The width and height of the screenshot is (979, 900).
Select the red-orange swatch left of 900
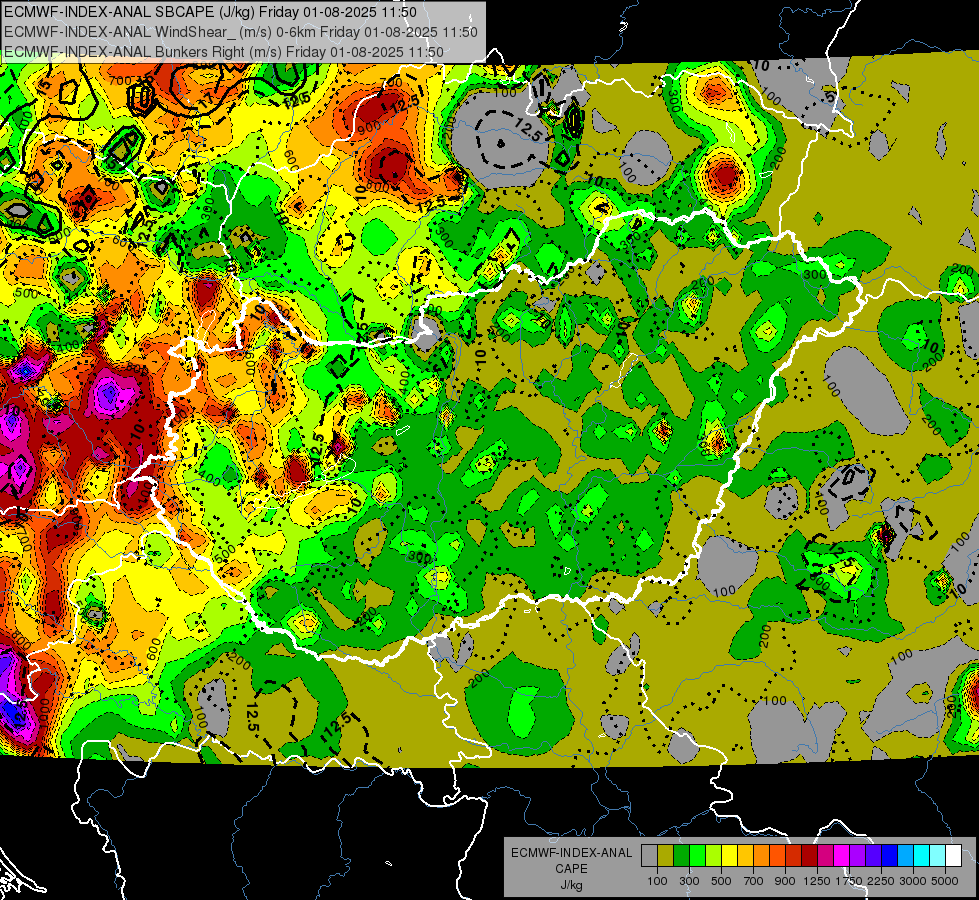coord(777,856)
